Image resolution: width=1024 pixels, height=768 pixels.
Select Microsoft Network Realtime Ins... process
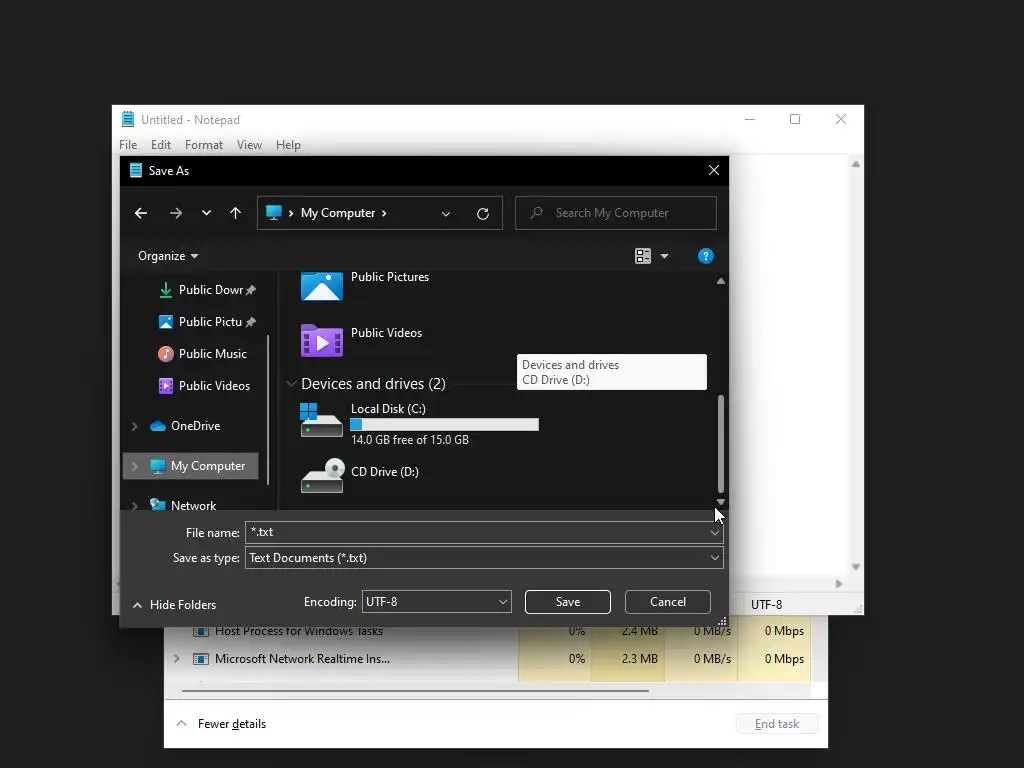point(302,659)
